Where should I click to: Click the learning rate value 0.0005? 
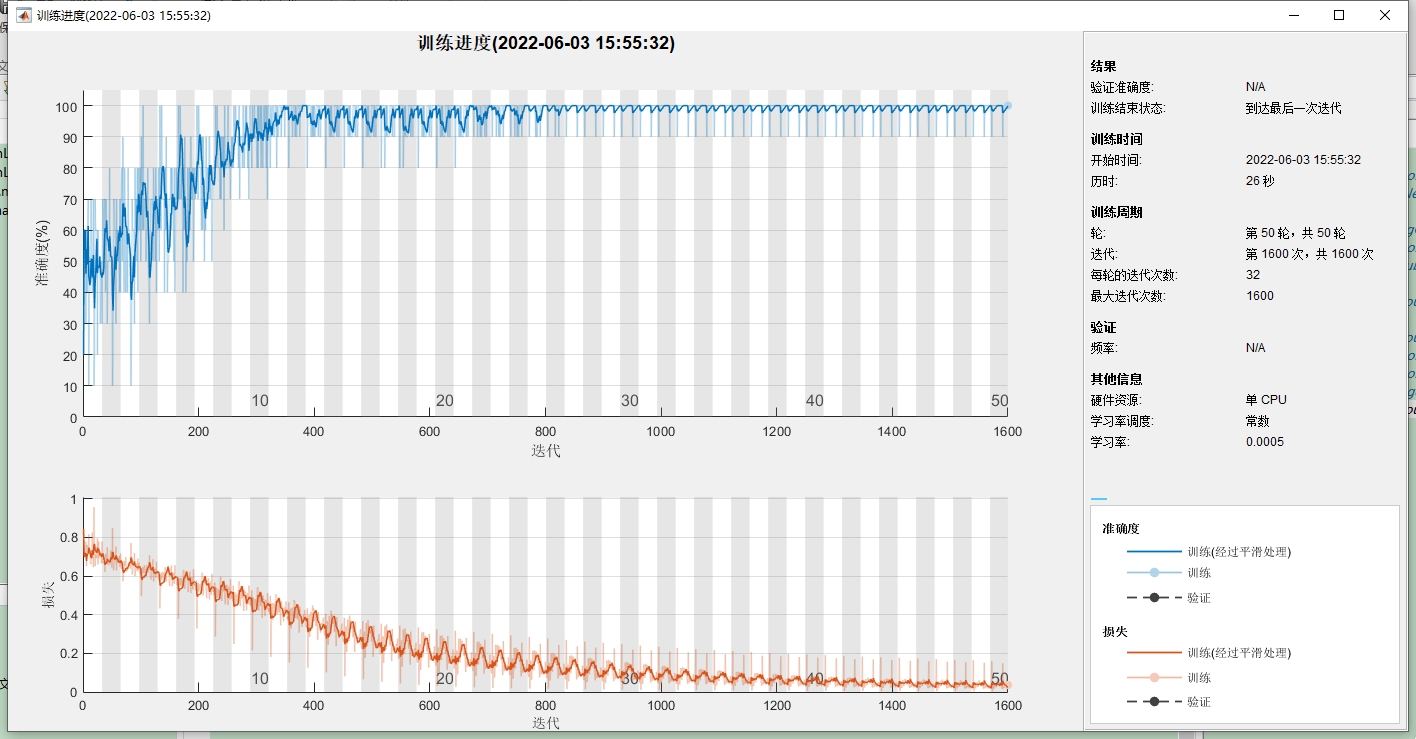[1265, 442]
